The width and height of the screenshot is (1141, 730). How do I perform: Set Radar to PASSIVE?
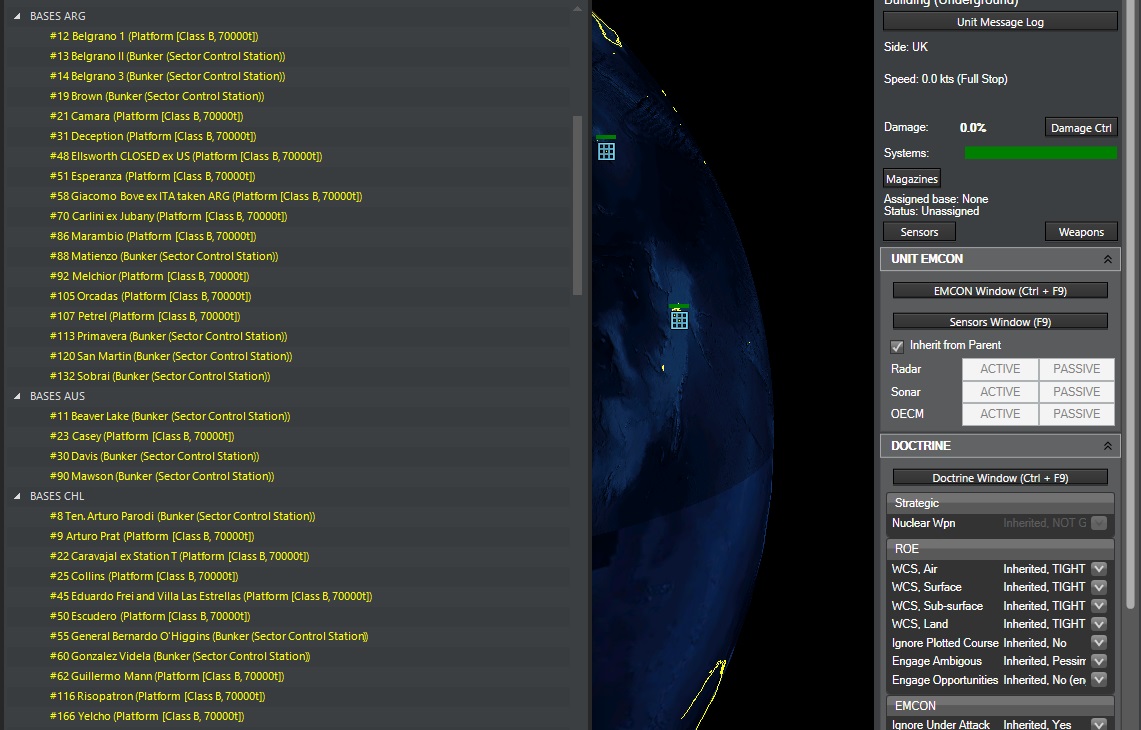tap(1076, 369)
